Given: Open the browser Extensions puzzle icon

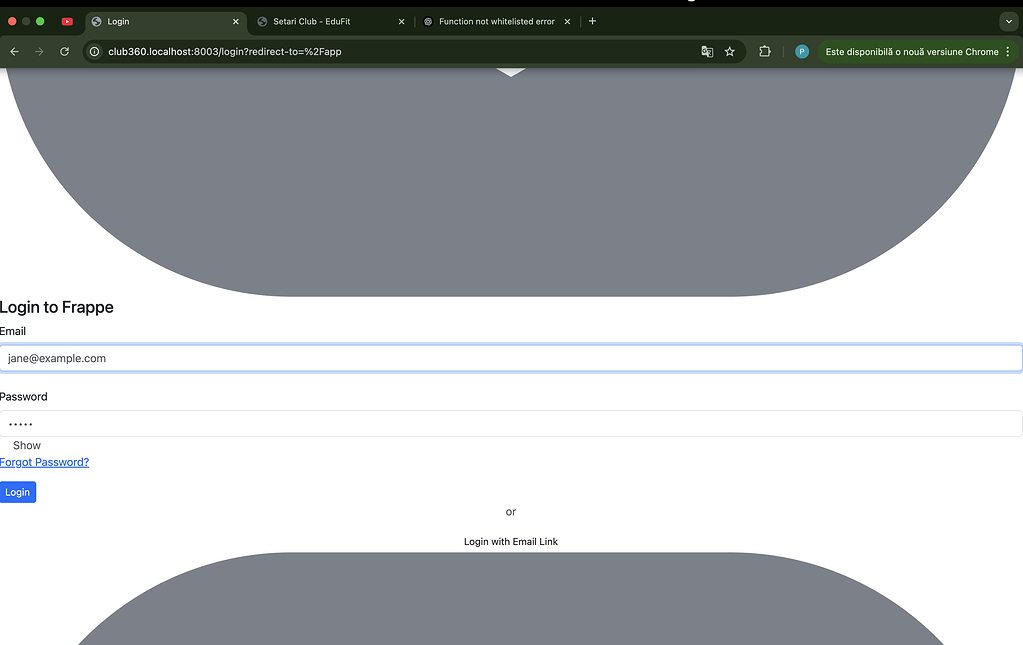Looking at the screenshot, I should pyautogui.click(x=764, y=51).
